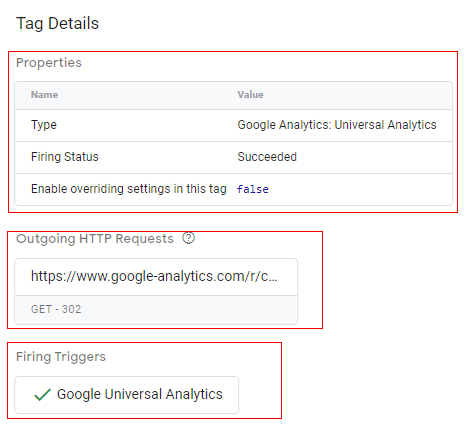This screenshot has width=466, height=431.
Task: Click the Tag Details heading
Action: coord(57,24)
